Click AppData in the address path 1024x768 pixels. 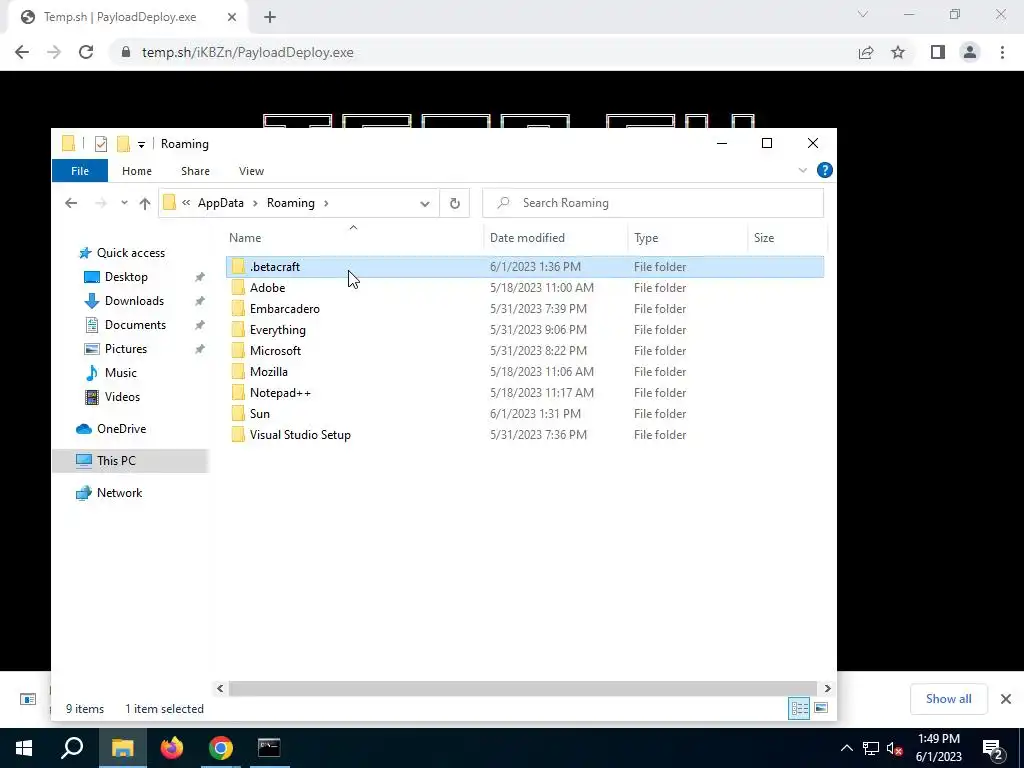coord(221,203)
